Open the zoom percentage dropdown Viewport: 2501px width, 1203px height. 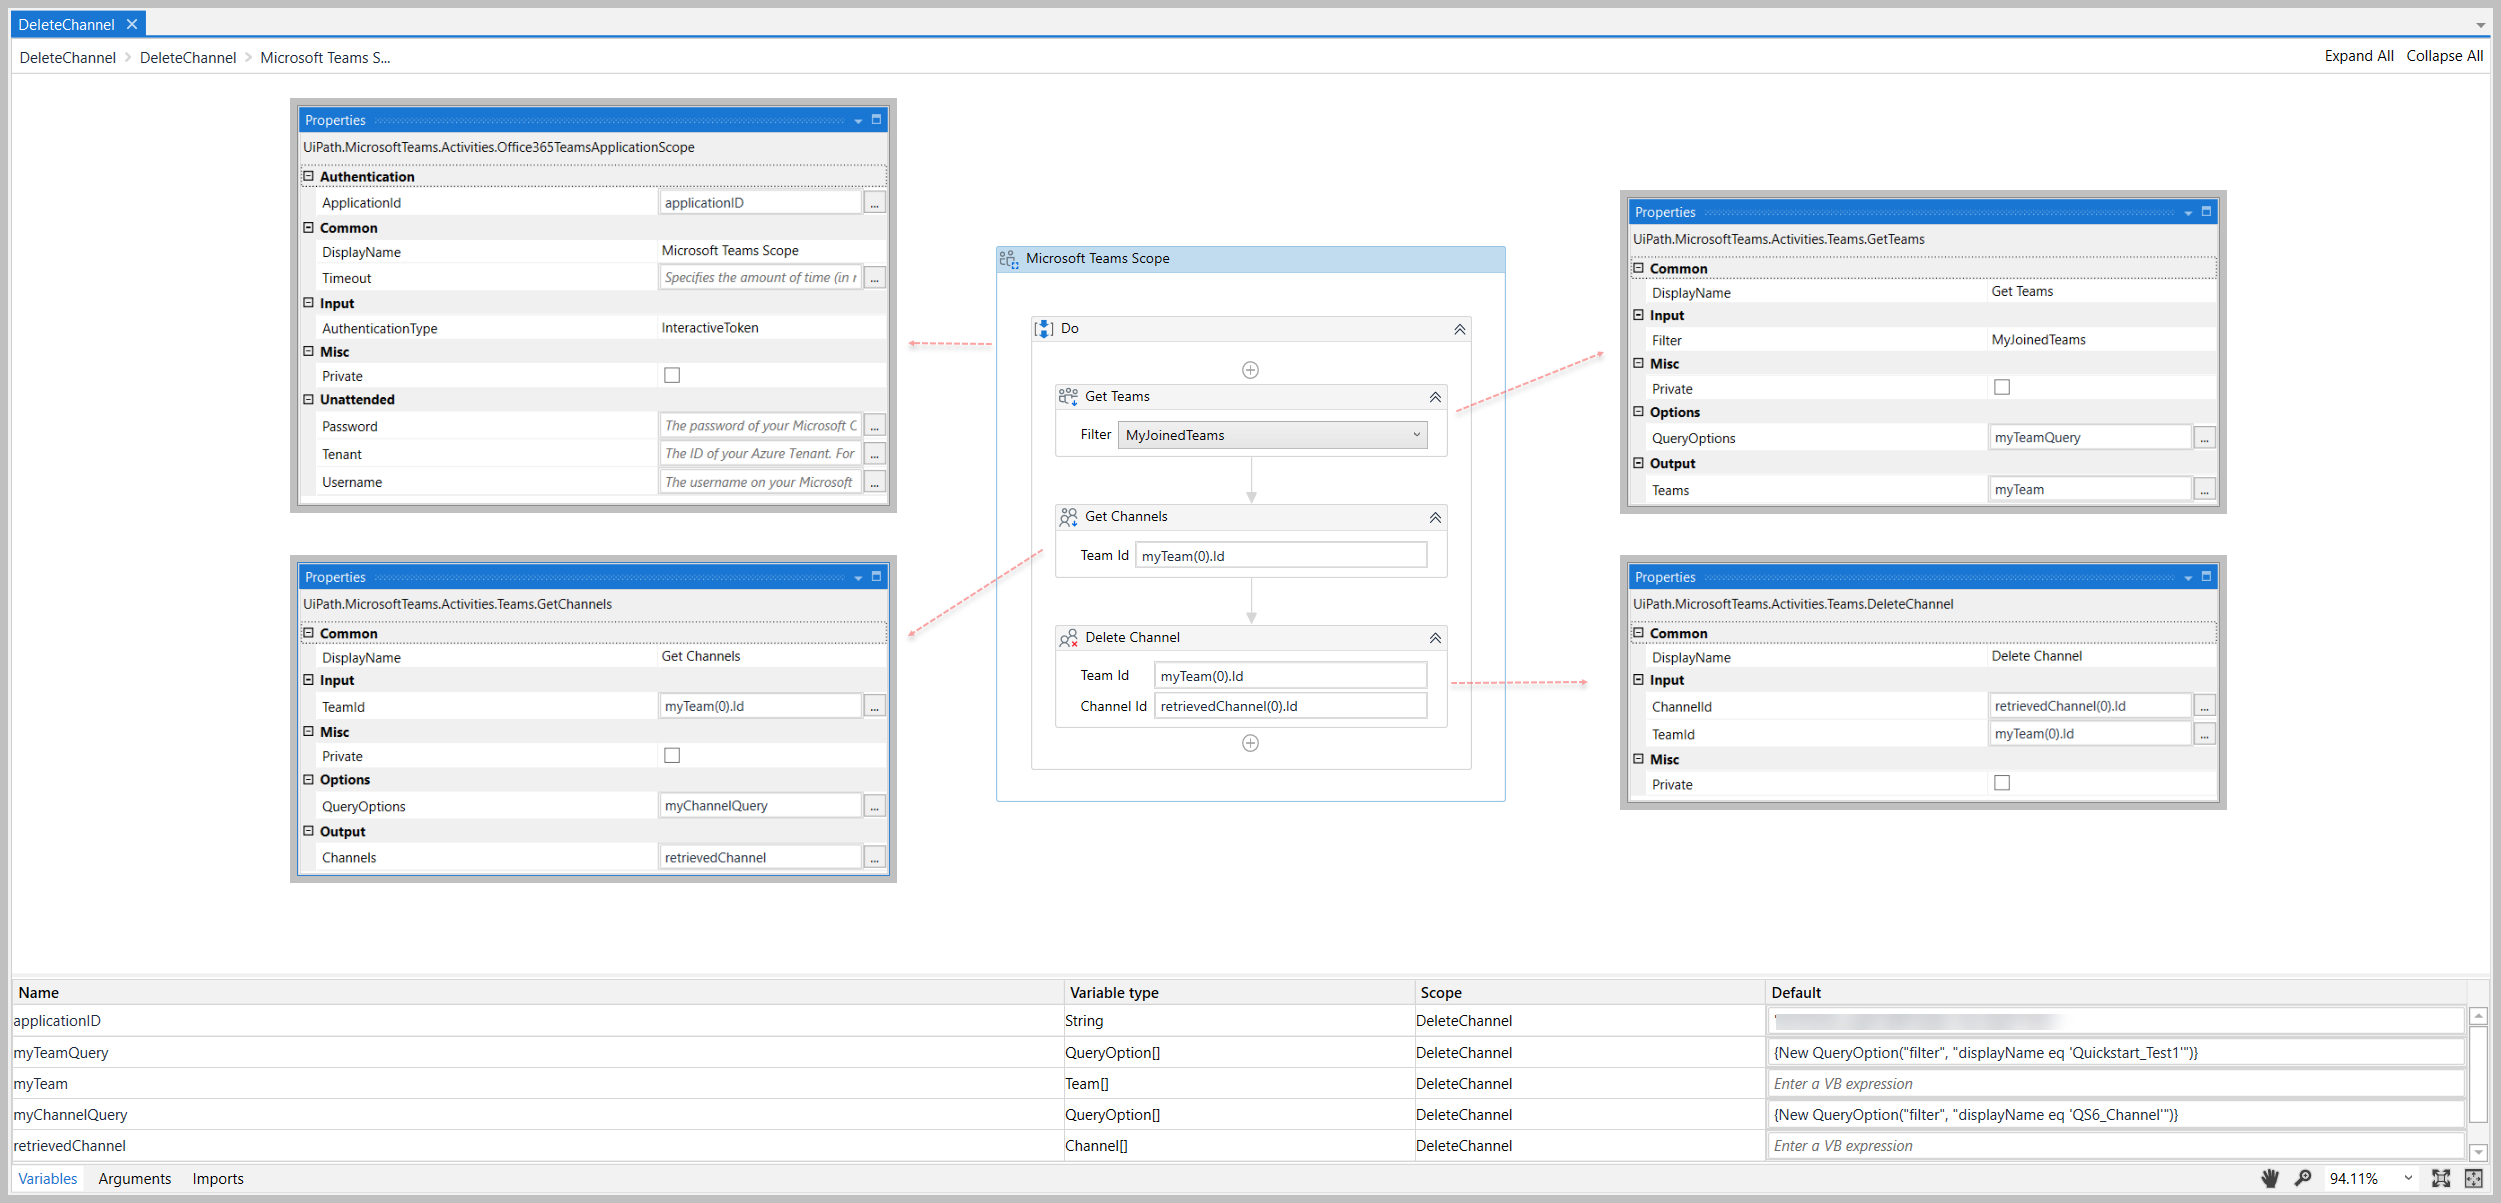coord(2408,1178)
